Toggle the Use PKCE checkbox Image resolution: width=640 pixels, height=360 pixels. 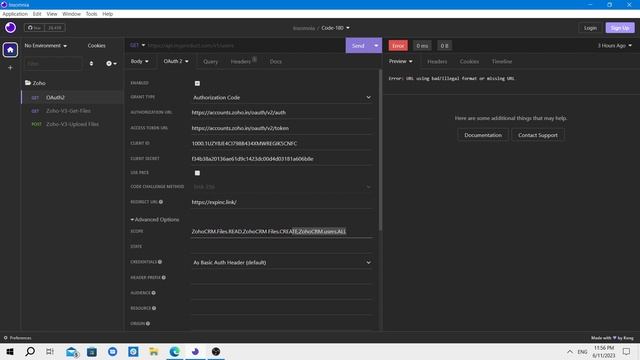(x=197, y=173)
